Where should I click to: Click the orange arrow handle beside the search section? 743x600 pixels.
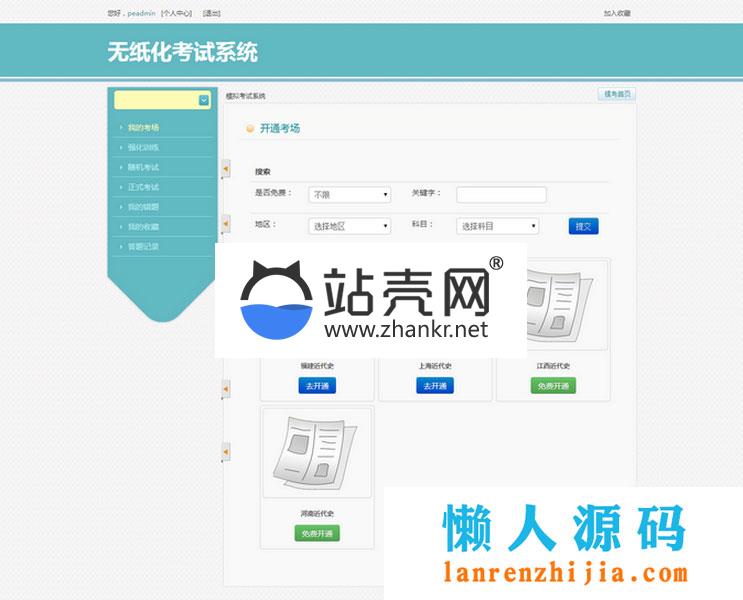tap(226, 169)
